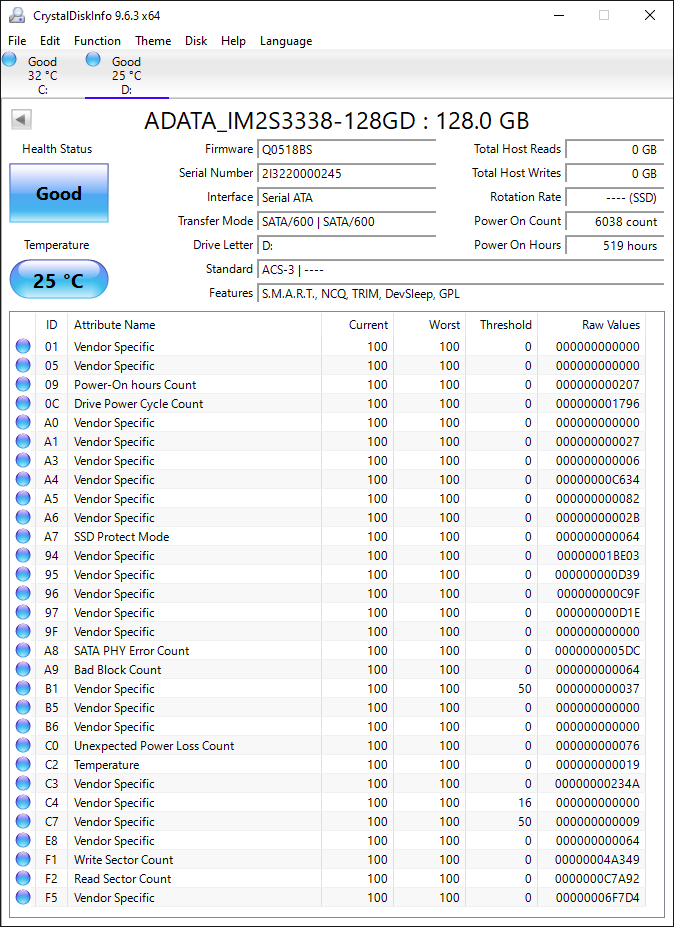Click status orb of Drive Power Cycle Count
Screen dimensions: 674x927
click(x=23, y=403)
